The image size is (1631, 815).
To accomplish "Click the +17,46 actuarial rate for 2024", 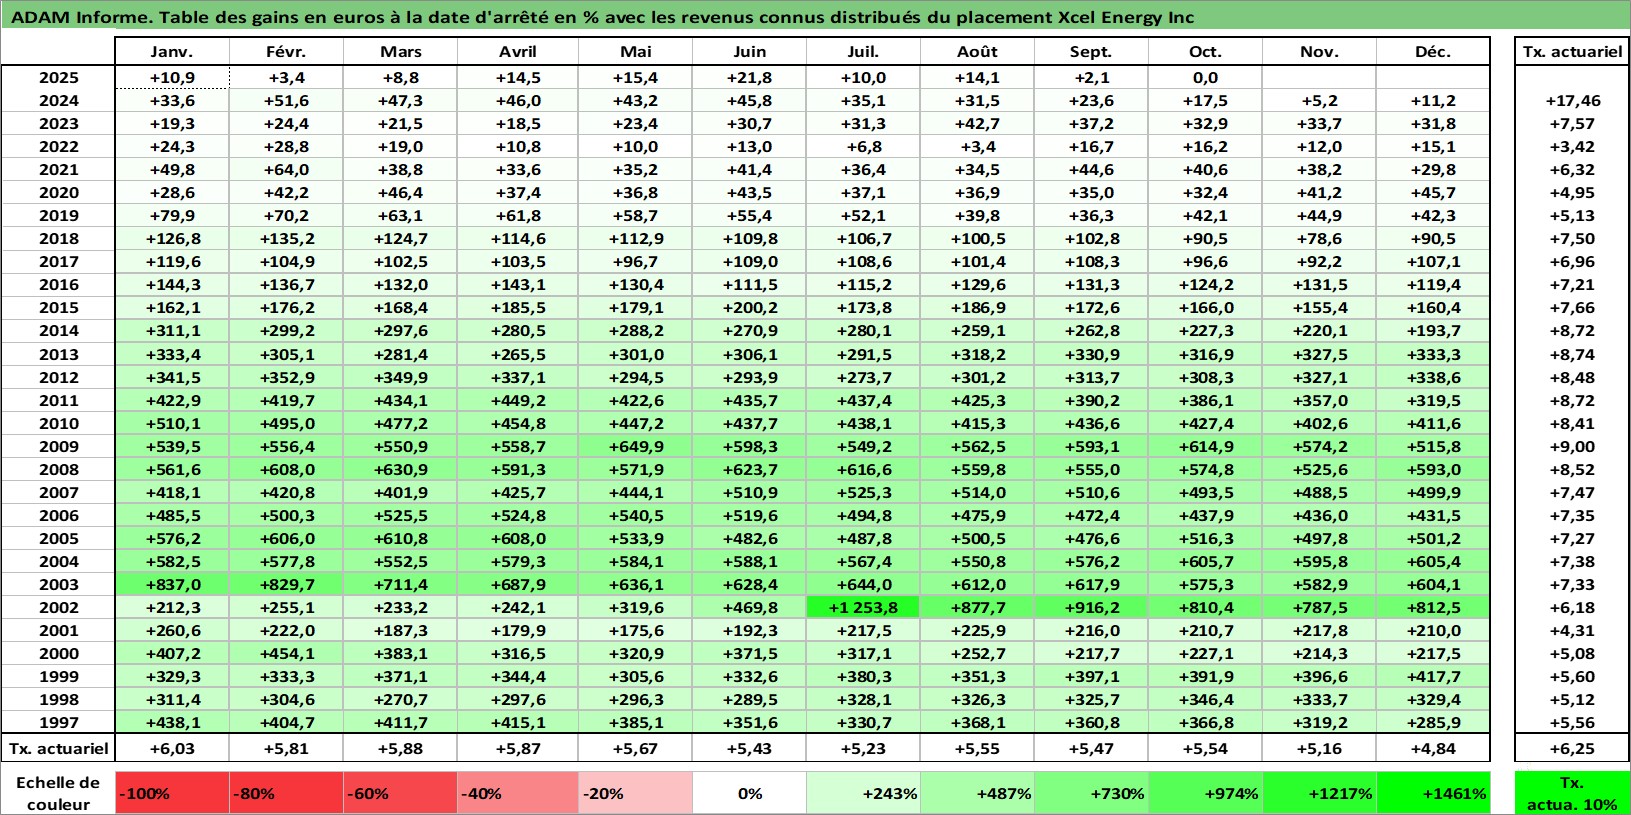I will [x=1572, y=100].
